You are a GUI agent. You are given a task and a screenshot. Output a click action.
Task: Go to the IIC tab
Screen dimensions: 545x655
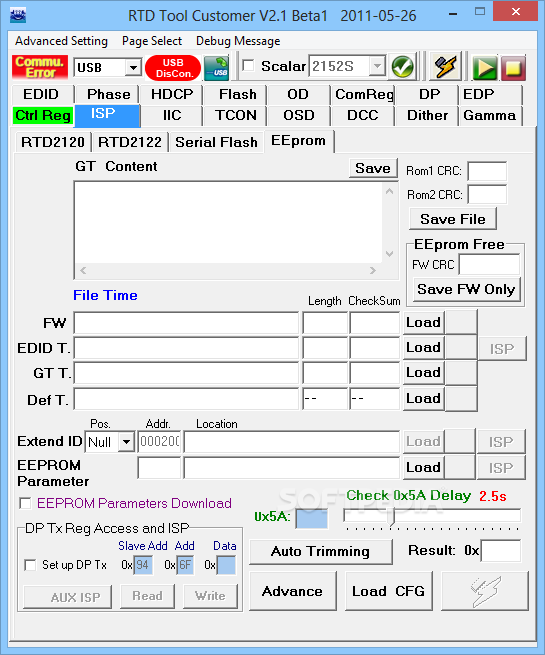pyautogui.click(x=172, y=115)
